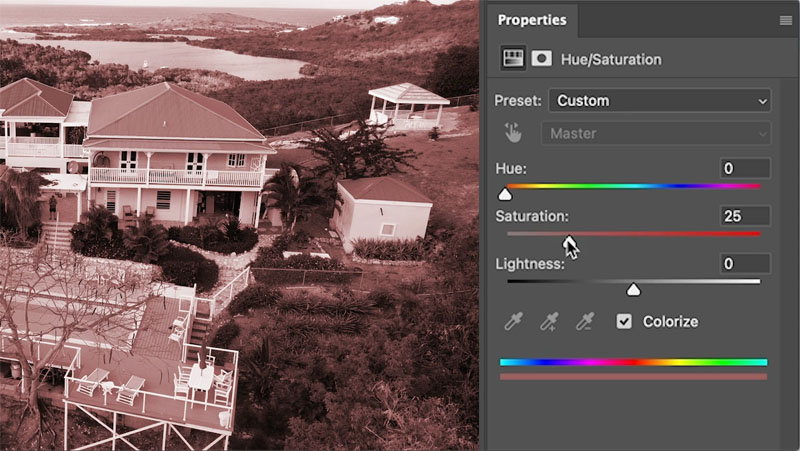Screen dimensions: 800x451
Task: Click the reddish output color bar
Action: coord(634,377)
